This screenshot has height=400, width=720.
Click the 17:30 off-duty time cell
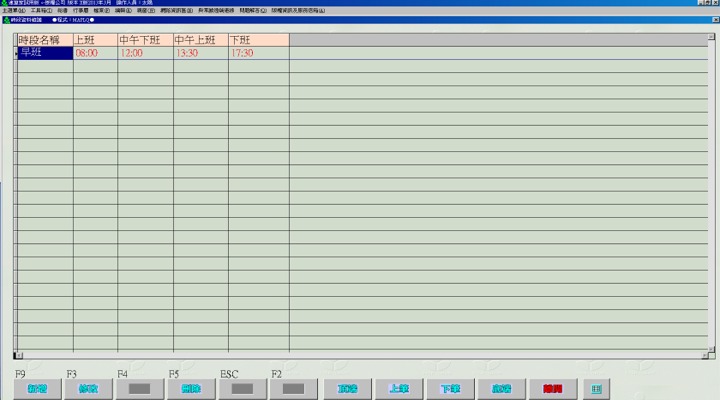tap(258, 53)
